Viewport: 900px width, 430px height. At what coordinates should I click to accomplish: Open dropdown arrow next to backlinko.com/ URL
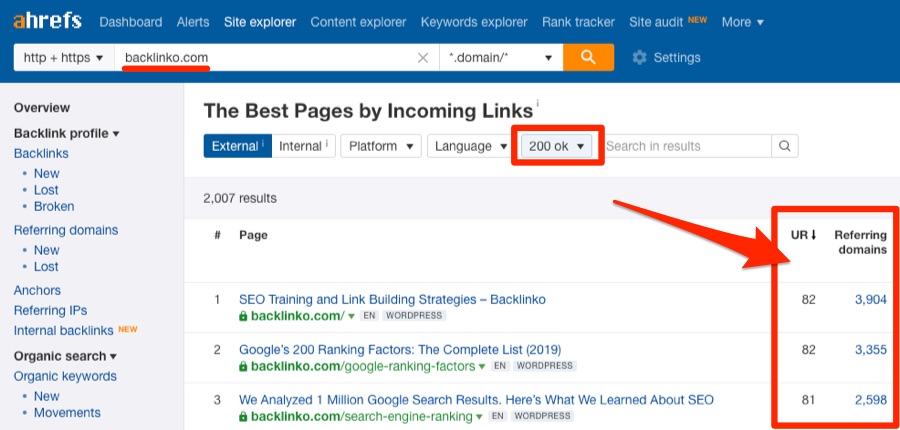coord(351,316)
